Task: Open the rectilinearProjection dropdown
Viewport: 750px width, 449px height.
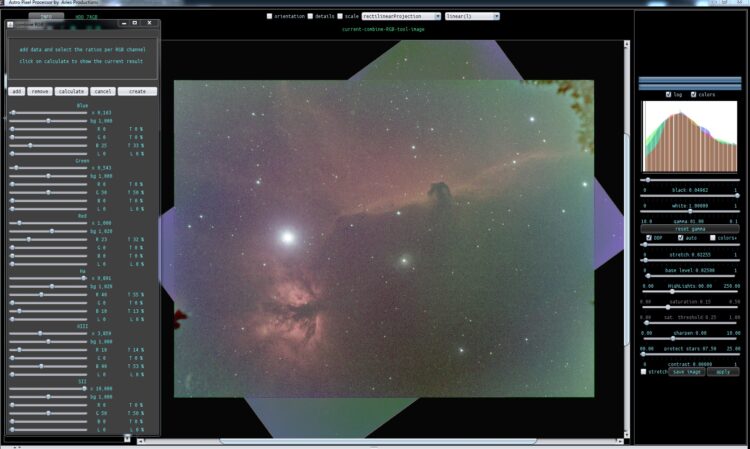Action: 401,16
